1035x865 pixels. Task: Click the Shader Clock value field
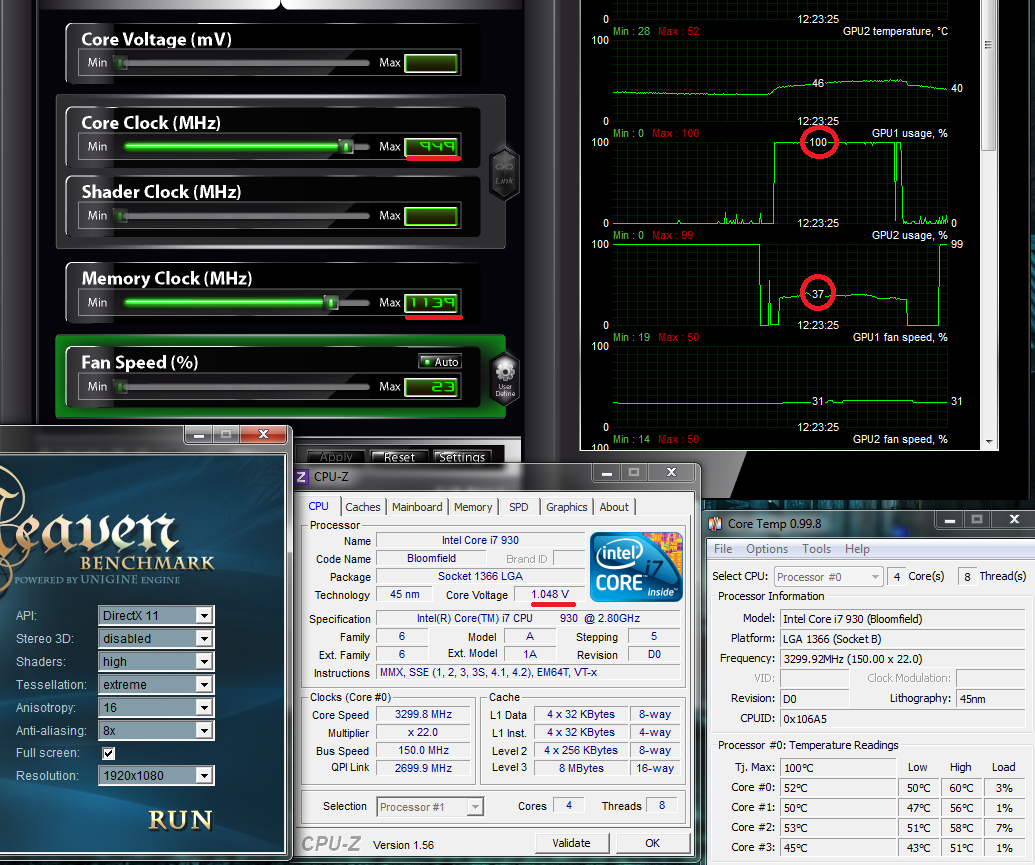432,216
